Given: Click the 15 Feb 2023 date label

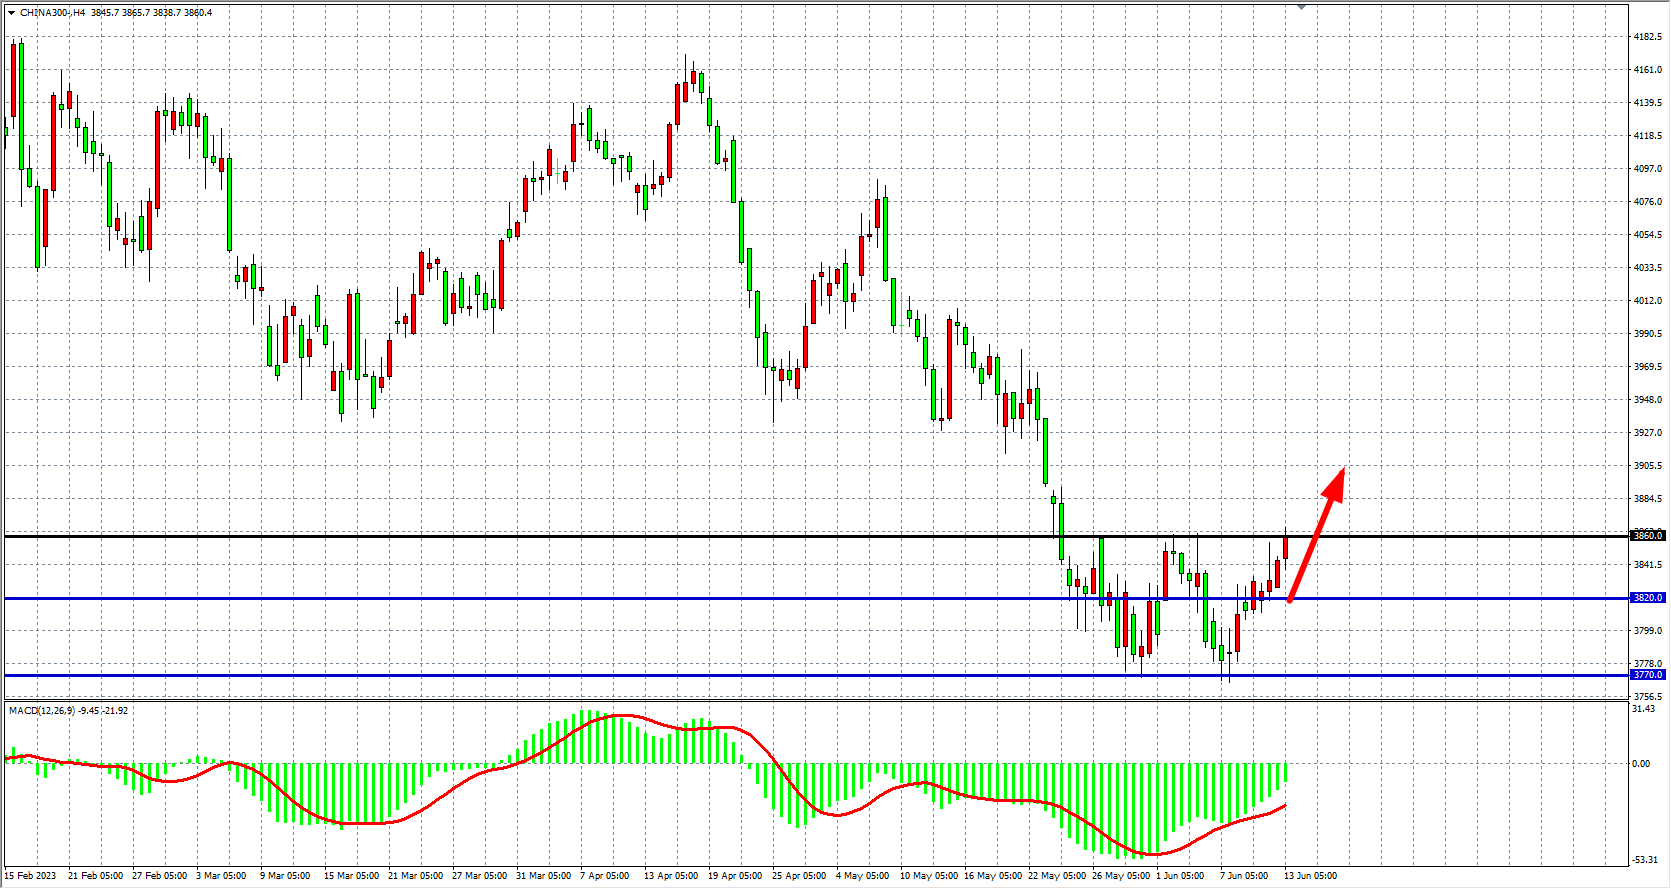Looking at the screenshot, I should (x=30, y=876).
